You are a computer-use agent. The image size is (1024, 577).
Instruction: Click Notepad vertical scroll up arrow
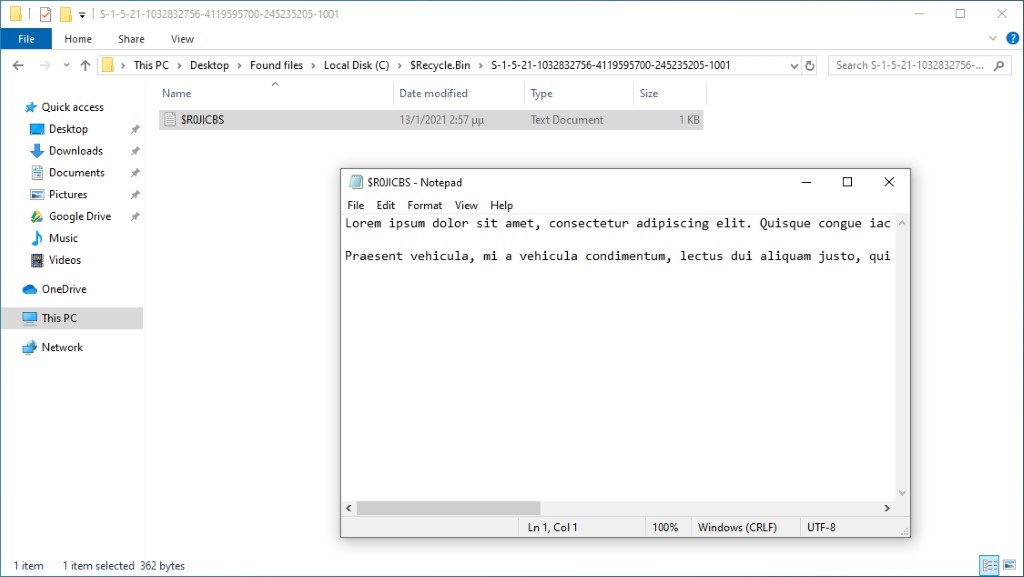click(902, 223)
